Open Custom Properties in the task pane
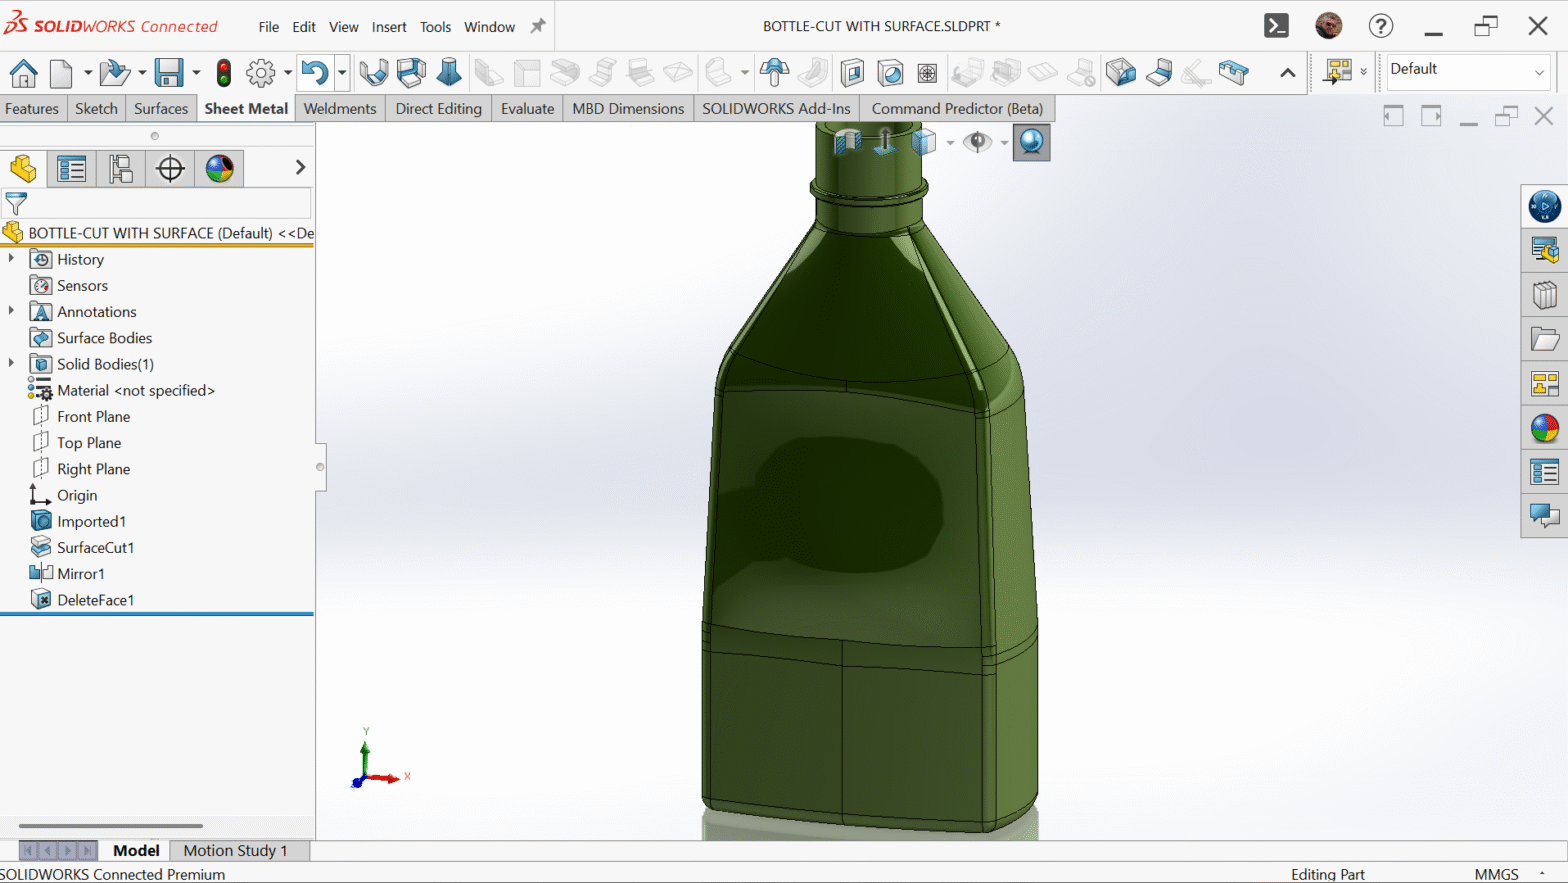 click(1545, 472)
